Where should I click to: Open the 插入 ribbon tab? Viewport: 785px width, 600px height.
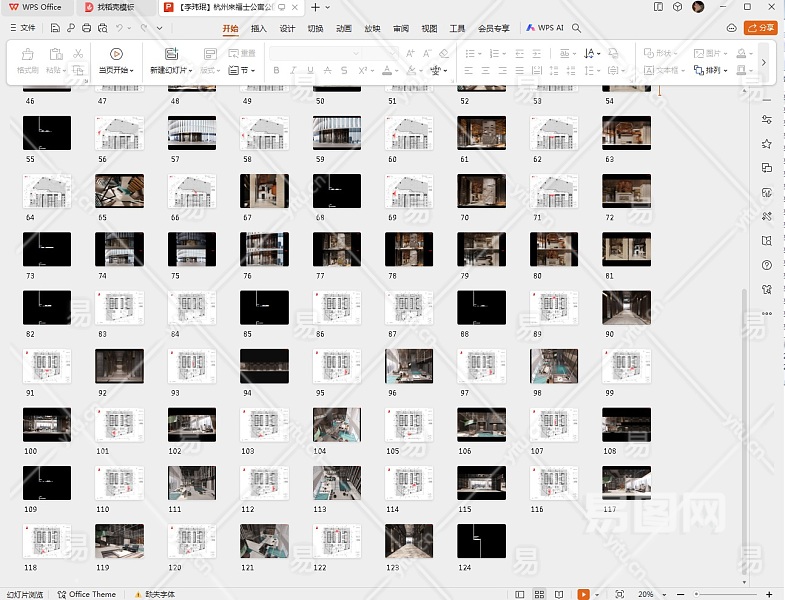pos(259,29)
